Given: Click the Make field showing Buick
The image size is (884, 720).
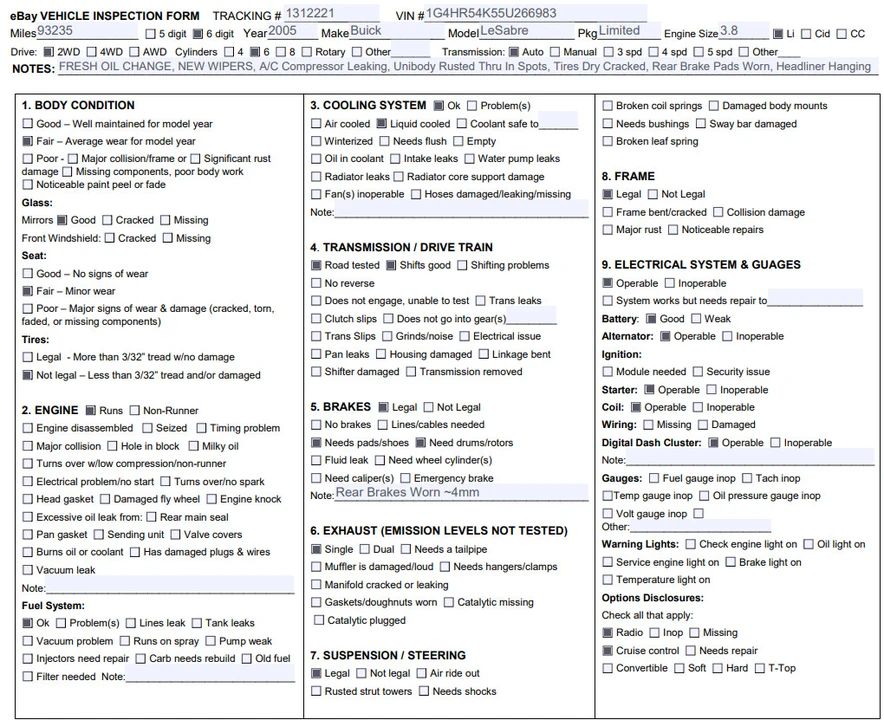Looking at the screenshot, I should coord(397,31).
